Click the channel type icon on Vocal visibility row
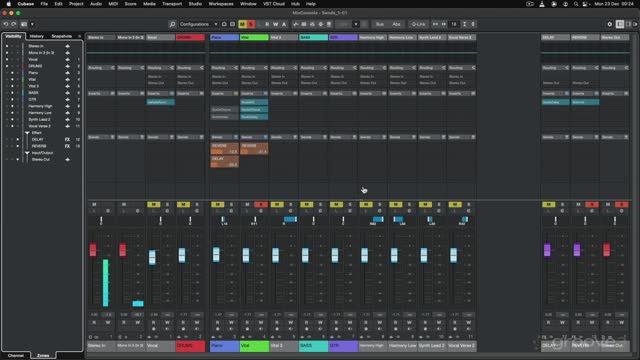This screenshot has width=640, height=360. click(67, 60)
